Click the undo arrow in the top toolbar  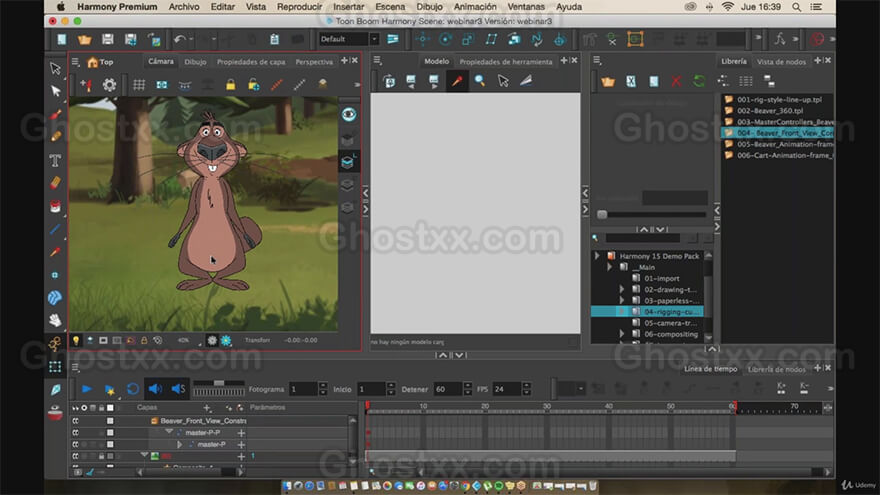180,39
